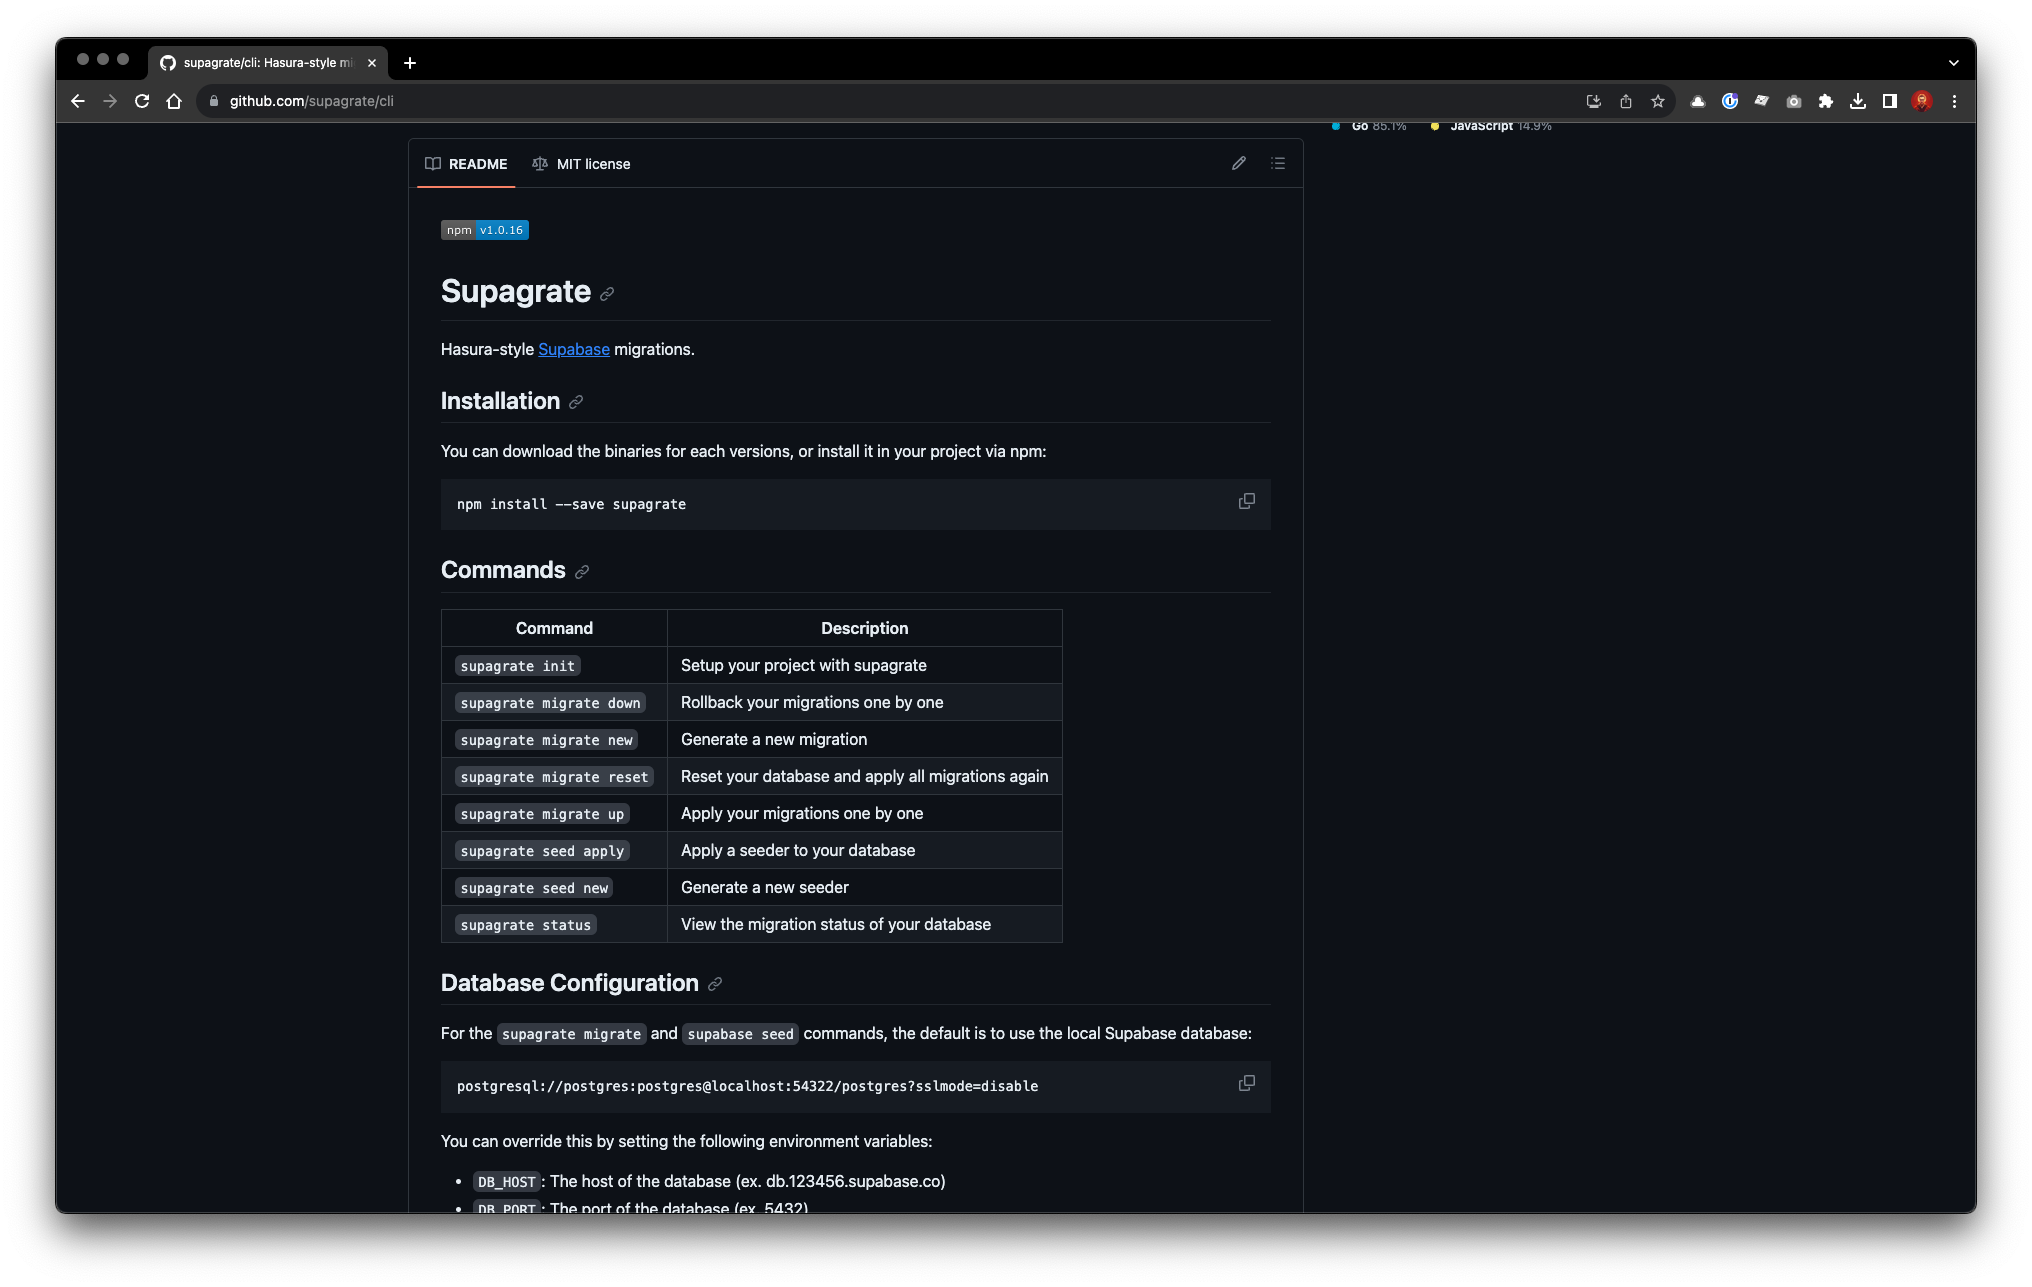Image resolution: width=2032 pixels, height=1287 pixels.
Task: Open the camera screenshot extension
Action: click(x=1794, y=101)
